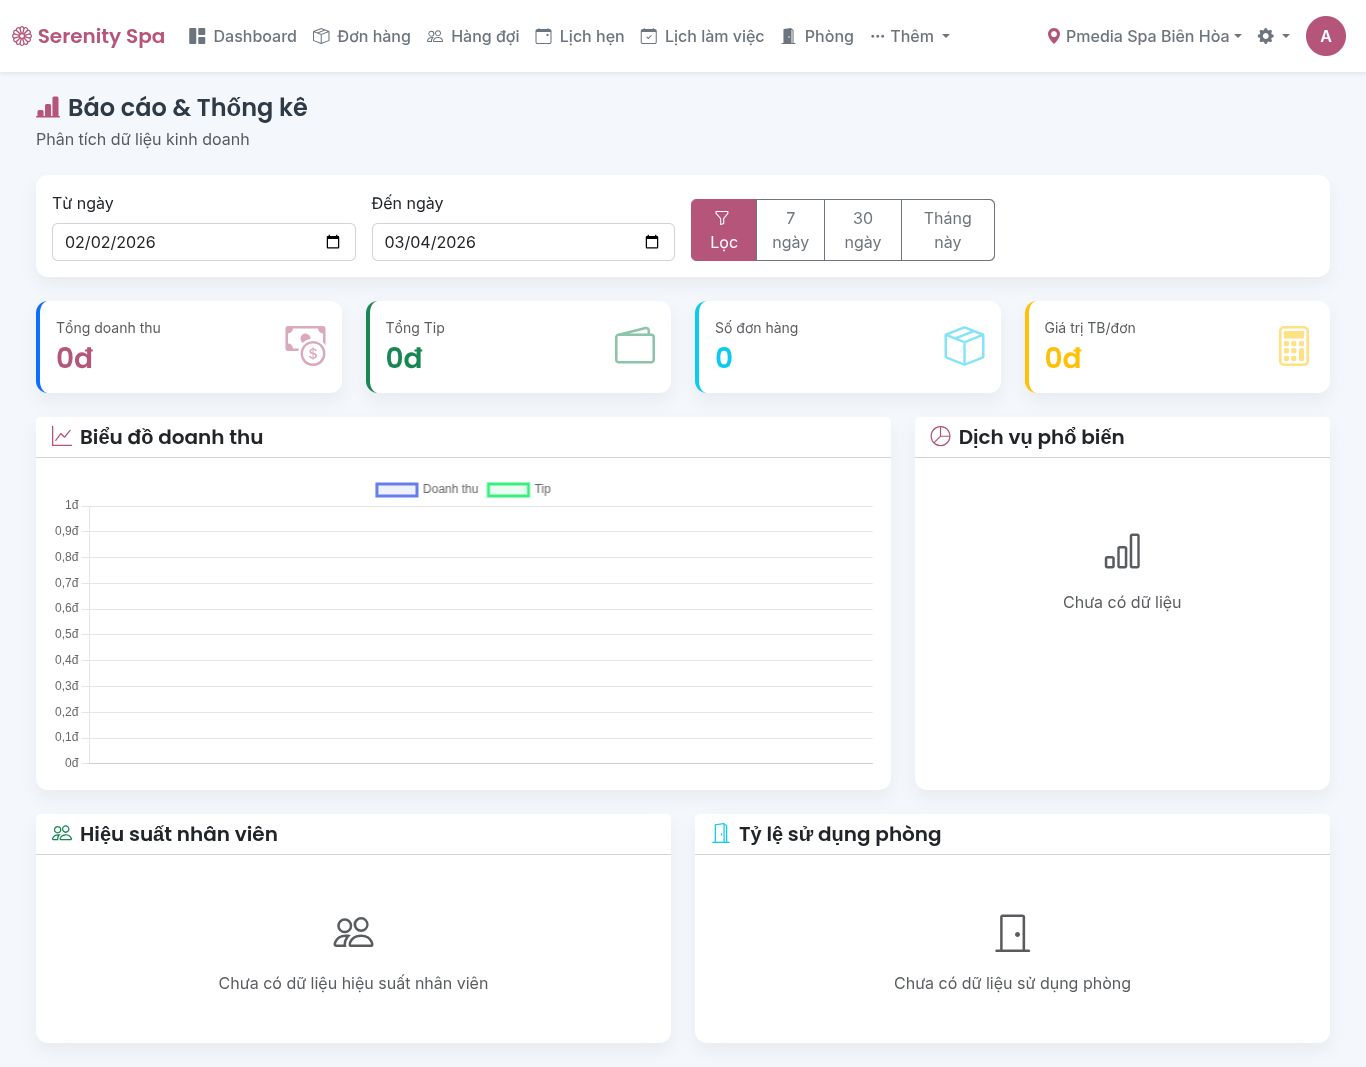Go to Đơn hàng orders page
This screenshot has width=1366, height=1067.
click(x=362, y=36)
